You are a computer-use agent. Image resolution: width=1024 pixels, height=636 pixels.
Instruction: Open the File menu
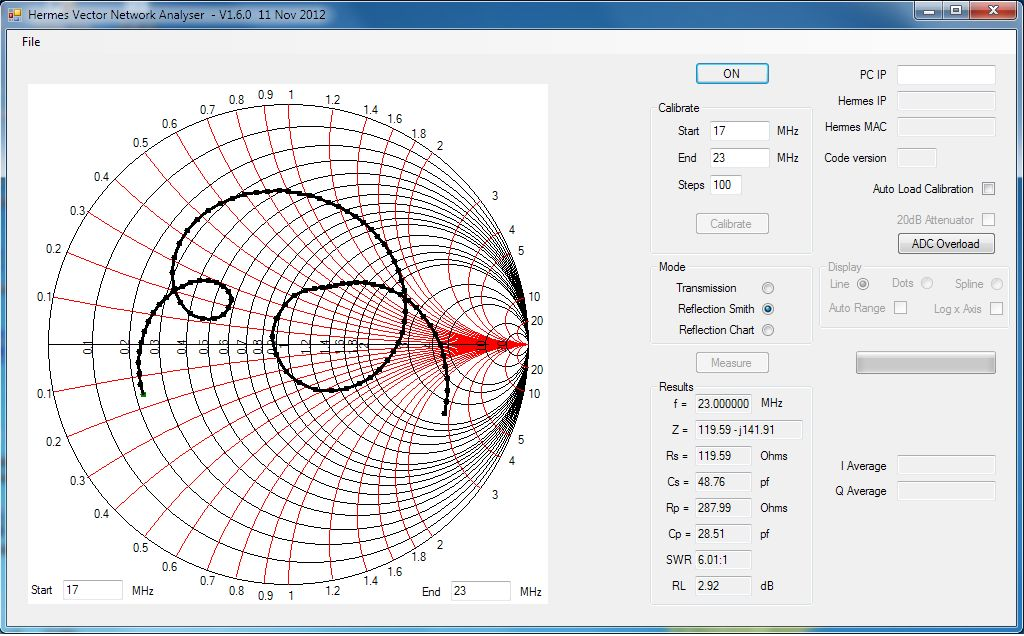(30, 42)
